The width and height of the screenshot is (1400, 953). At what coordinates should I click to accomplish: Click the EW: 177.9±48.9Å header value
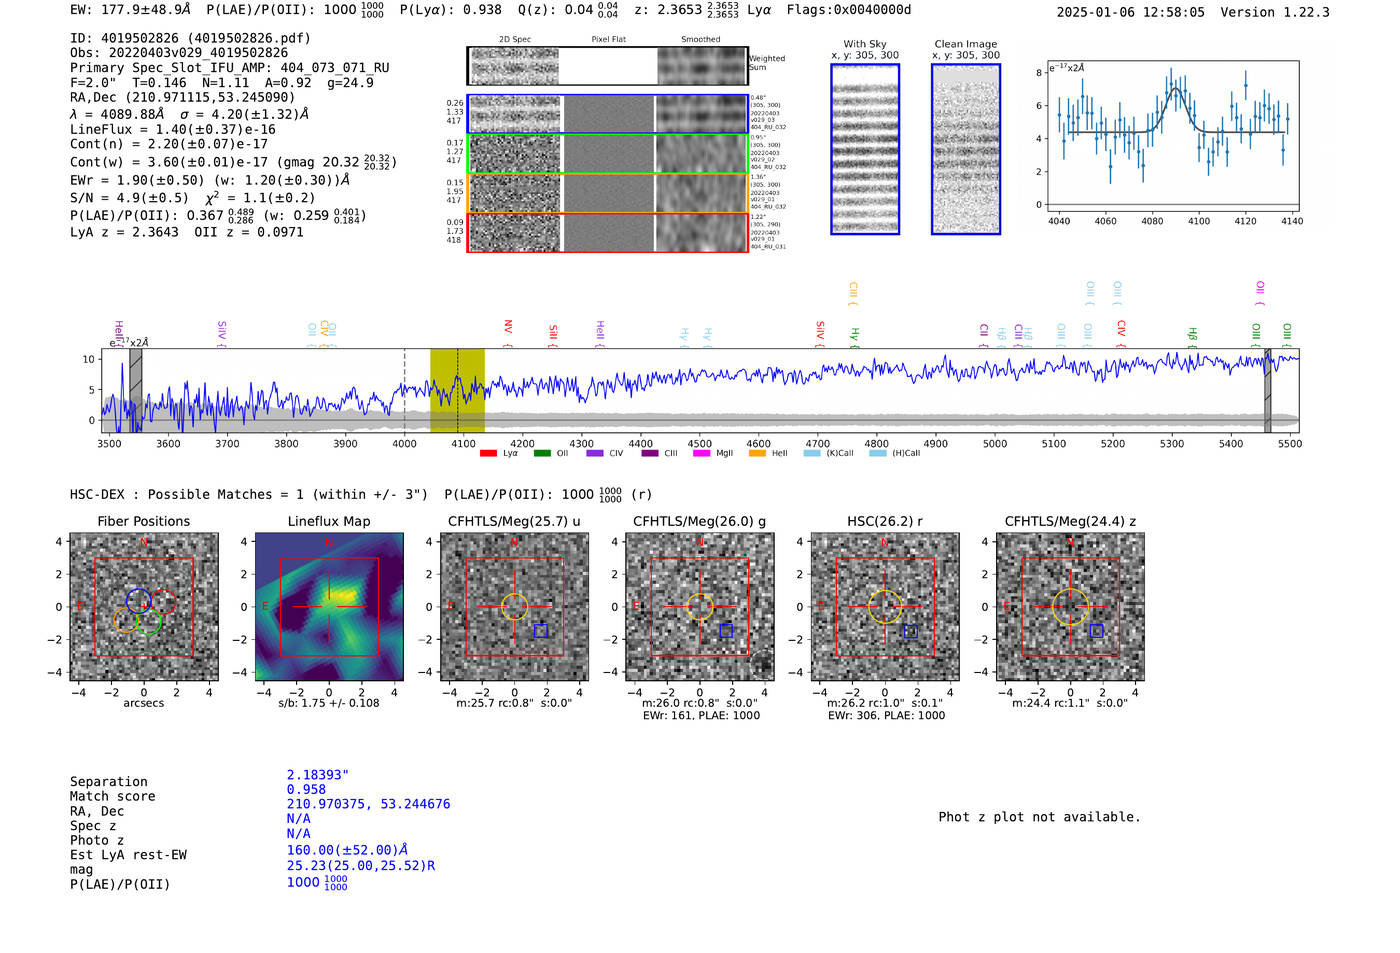tap(130, 10)
